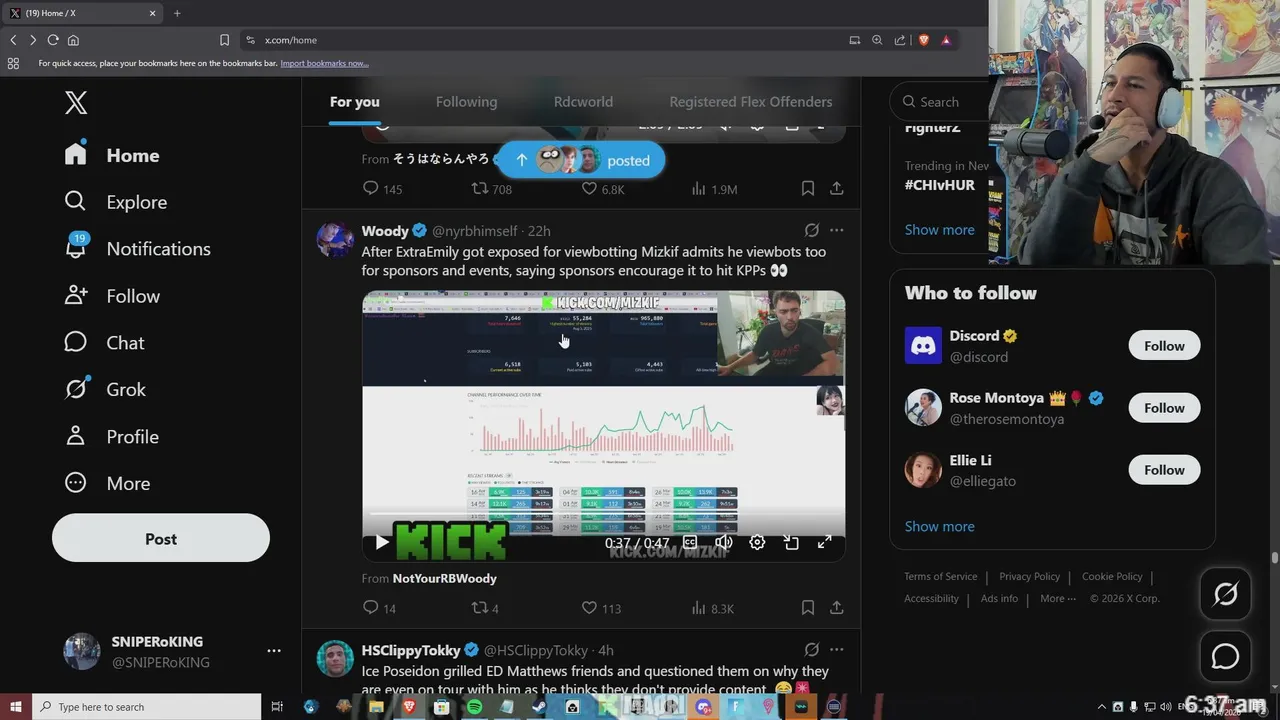Open the Terms of Service link
1280x720 pixels.
tap(941, 576)
